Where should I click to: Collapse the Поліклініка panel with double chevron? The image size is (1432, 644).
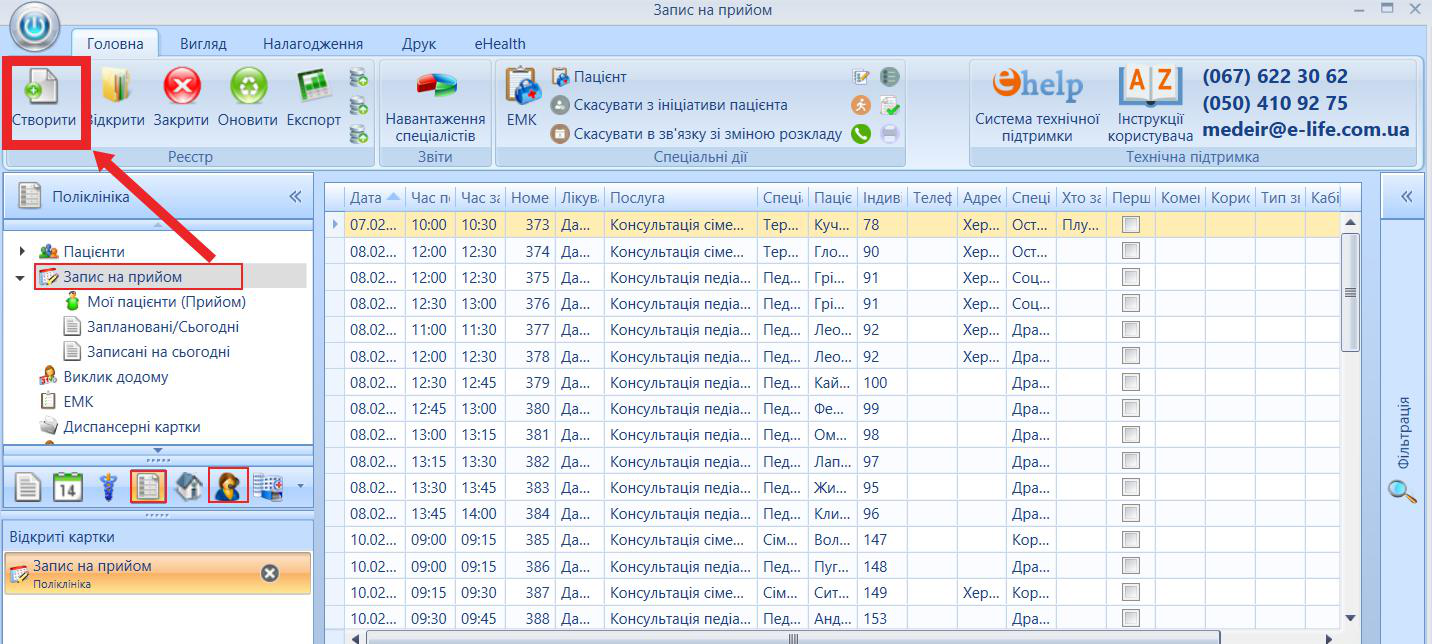pos(295,197)
